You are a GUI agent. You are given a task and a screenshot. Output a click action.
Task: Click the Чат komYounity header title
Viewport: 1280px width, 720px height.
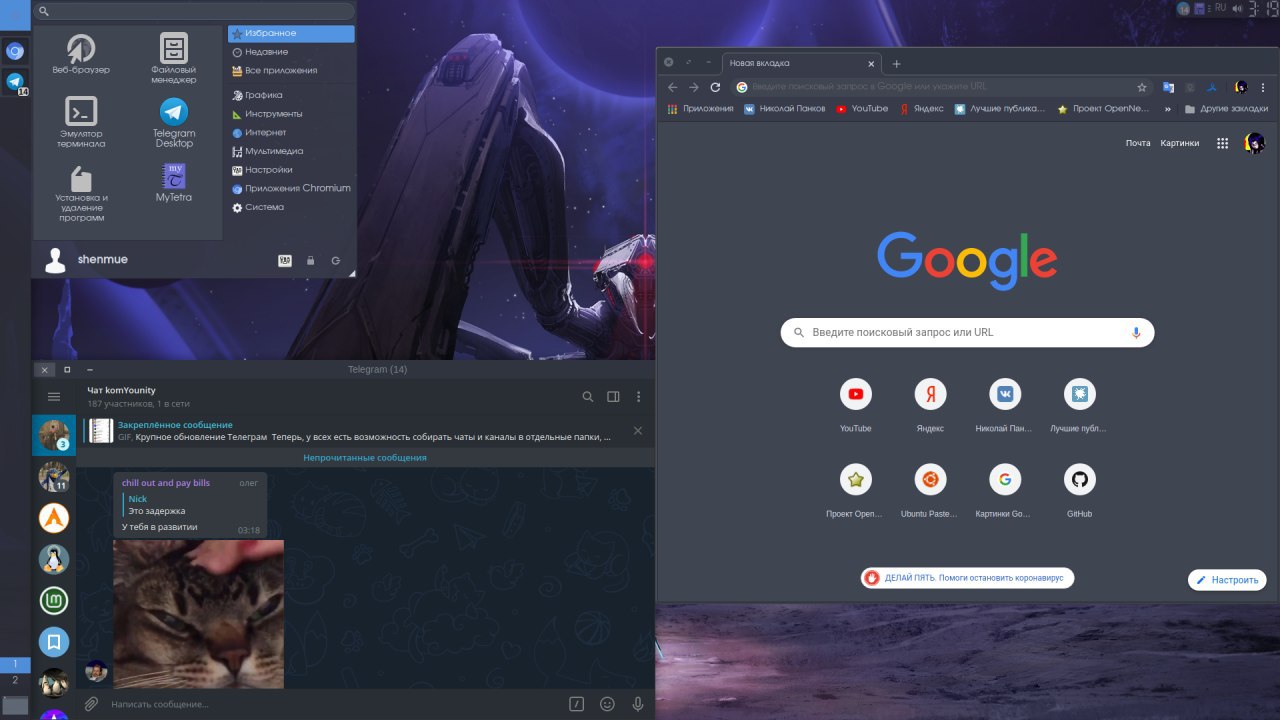point(121,390)
